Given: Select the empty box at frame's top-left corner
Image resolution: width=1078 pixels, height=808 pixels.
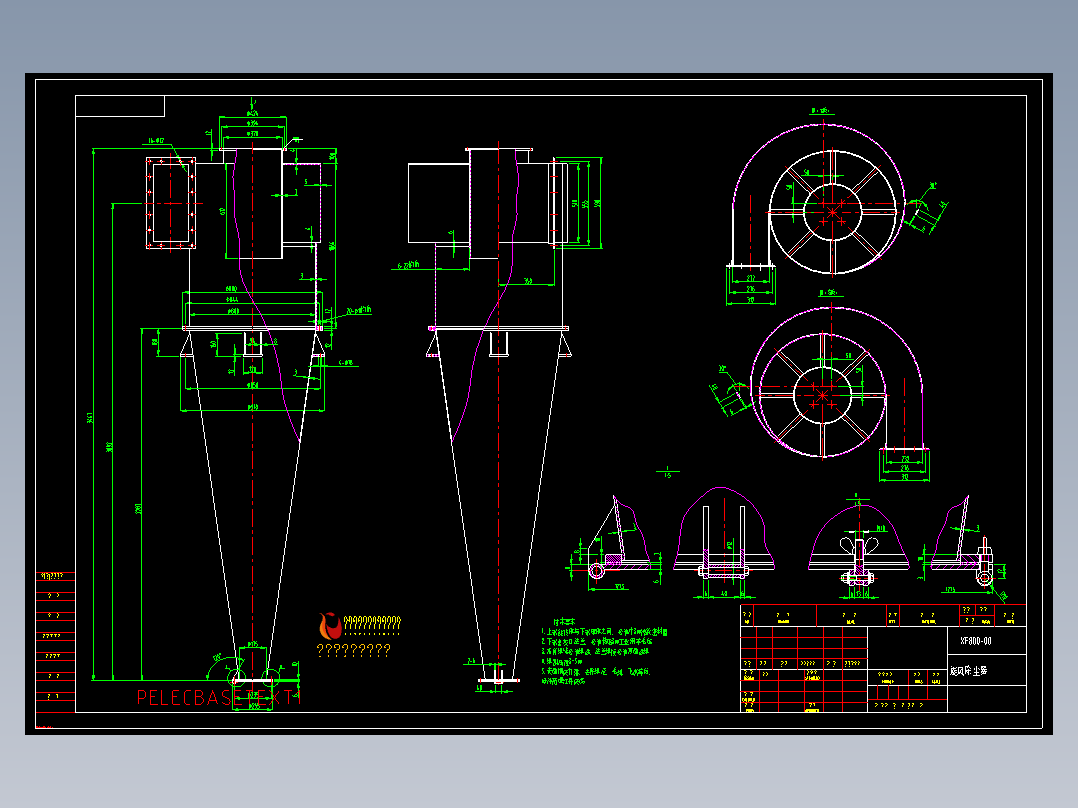Looking at the screenshot, I should click(x=120, y=106).
